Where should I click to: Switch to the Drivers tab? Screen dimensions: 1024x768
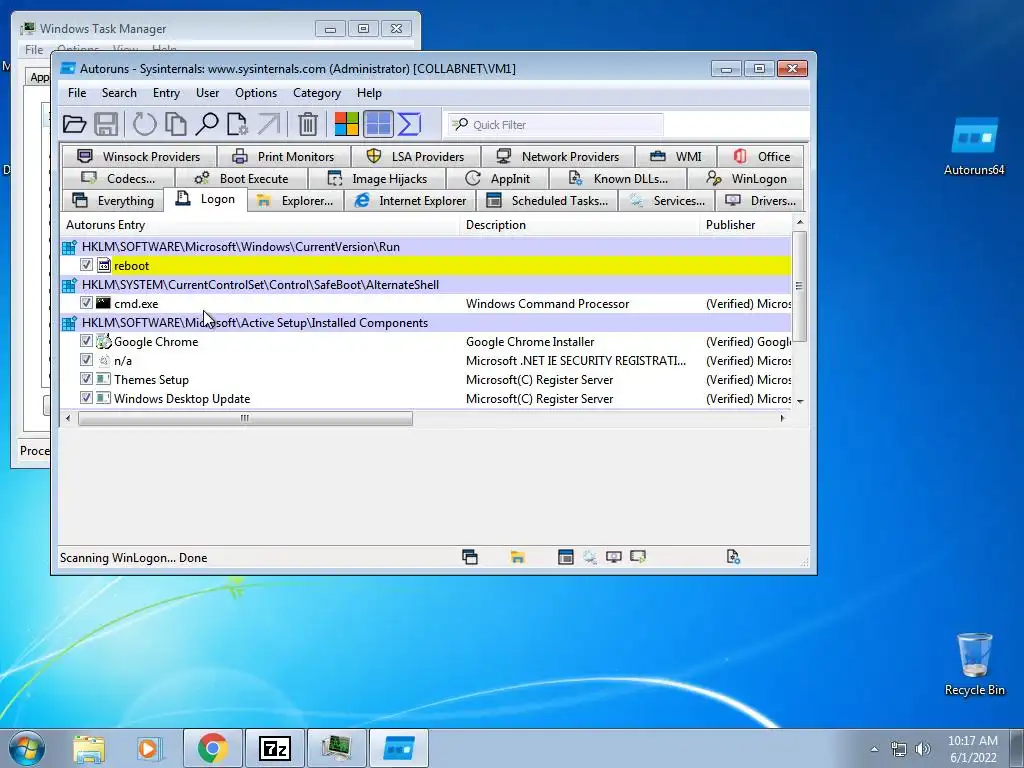tap(760, 200)
